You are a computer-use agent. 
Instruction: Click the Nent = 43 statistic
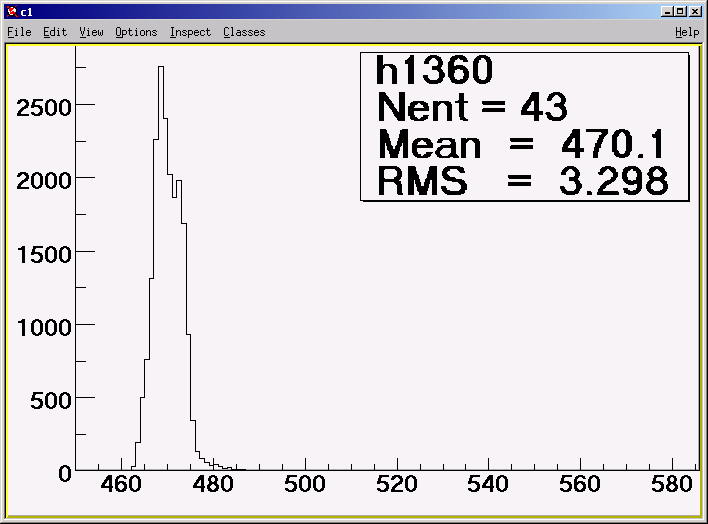[472, 107]
